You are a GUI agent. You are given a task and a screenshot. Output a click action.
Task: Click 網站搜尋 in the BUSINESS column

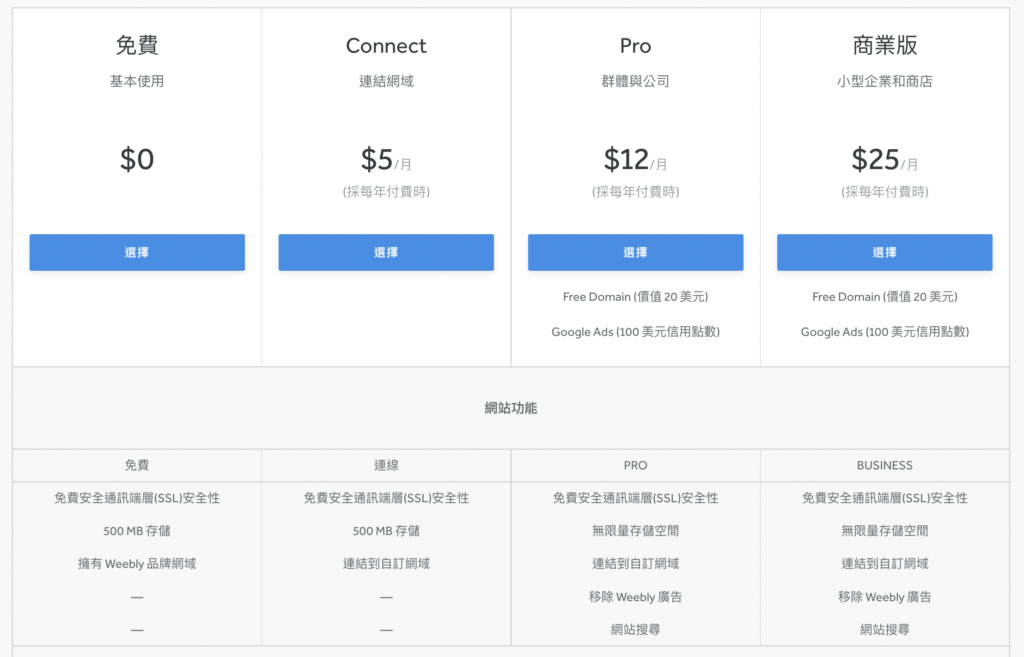click(884, 630)
